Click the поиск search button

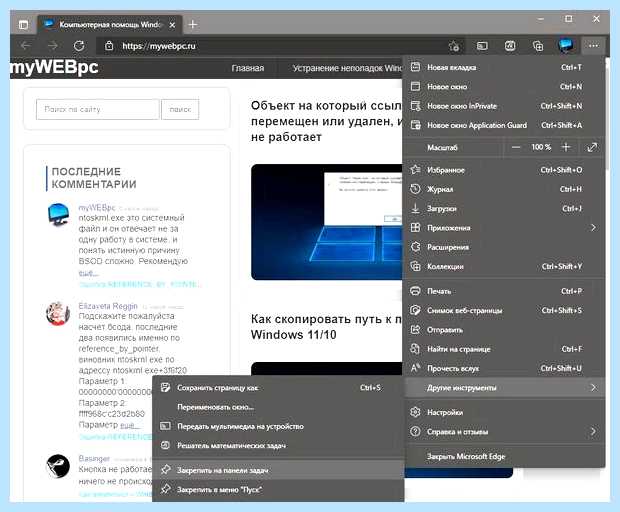coord(180,110)
